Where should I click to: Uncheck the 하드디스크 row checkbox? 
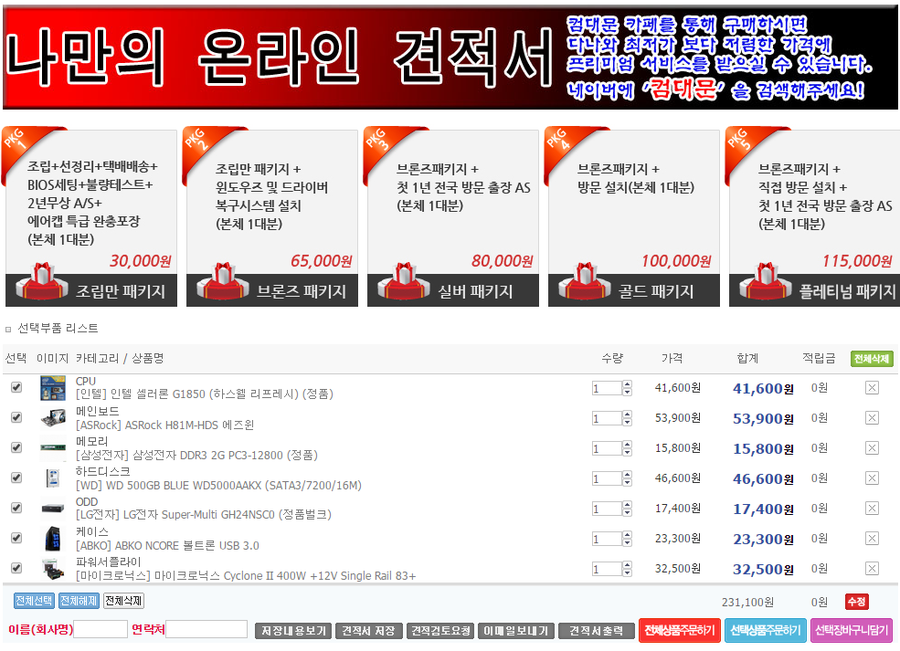(x=17, y=478)
